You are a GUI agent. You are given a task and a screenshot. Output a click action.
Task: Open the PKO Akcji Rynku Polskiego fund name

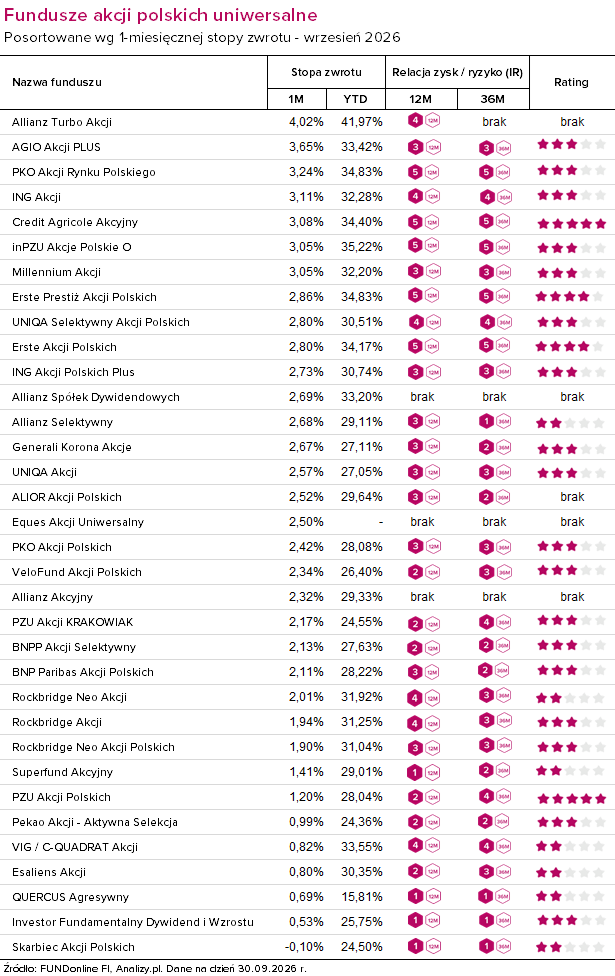point(83,172)
